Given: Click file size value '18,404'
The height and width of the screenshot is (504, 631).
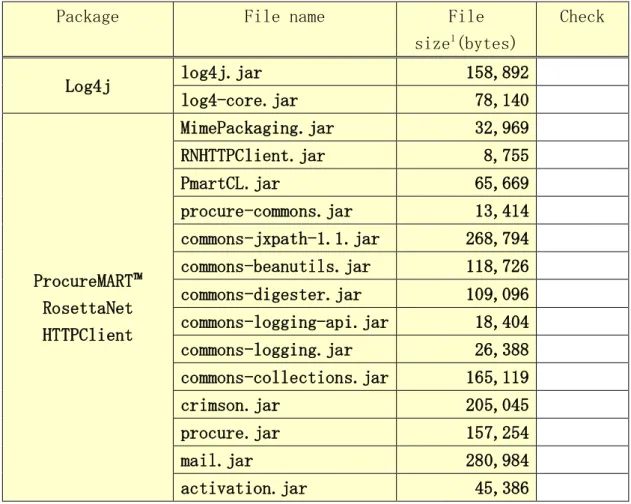Looking at the screenshot, I should coord(502,322).
